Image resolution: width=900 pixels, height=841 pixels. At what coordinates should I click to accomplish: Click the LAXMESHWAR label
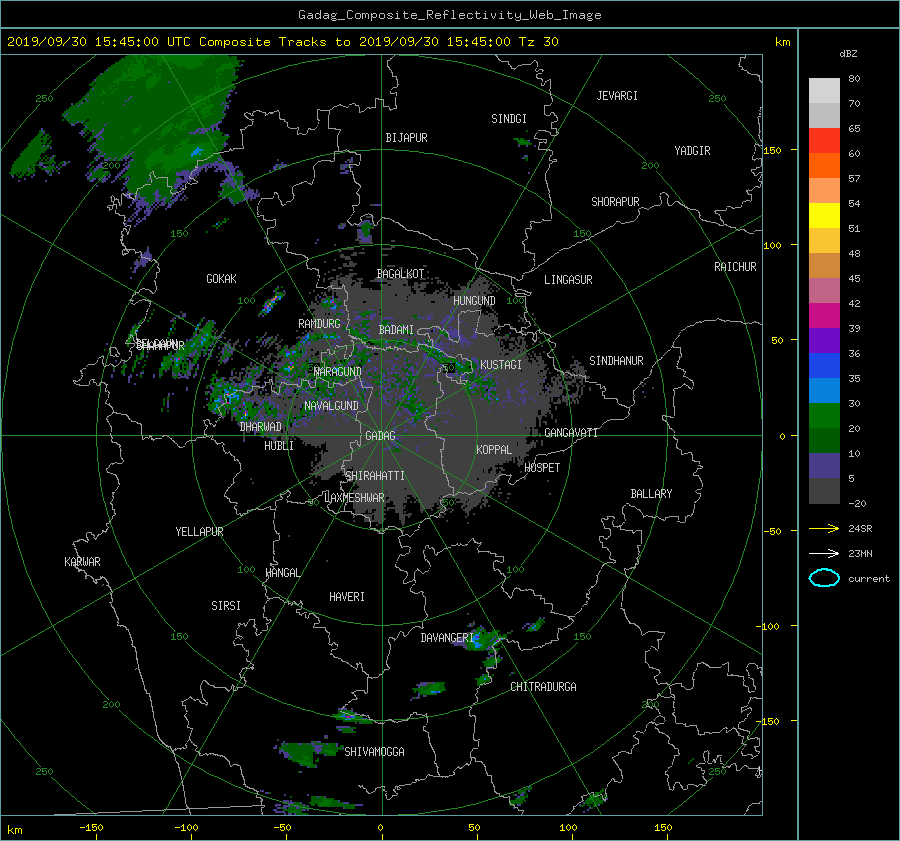point(354,498)
